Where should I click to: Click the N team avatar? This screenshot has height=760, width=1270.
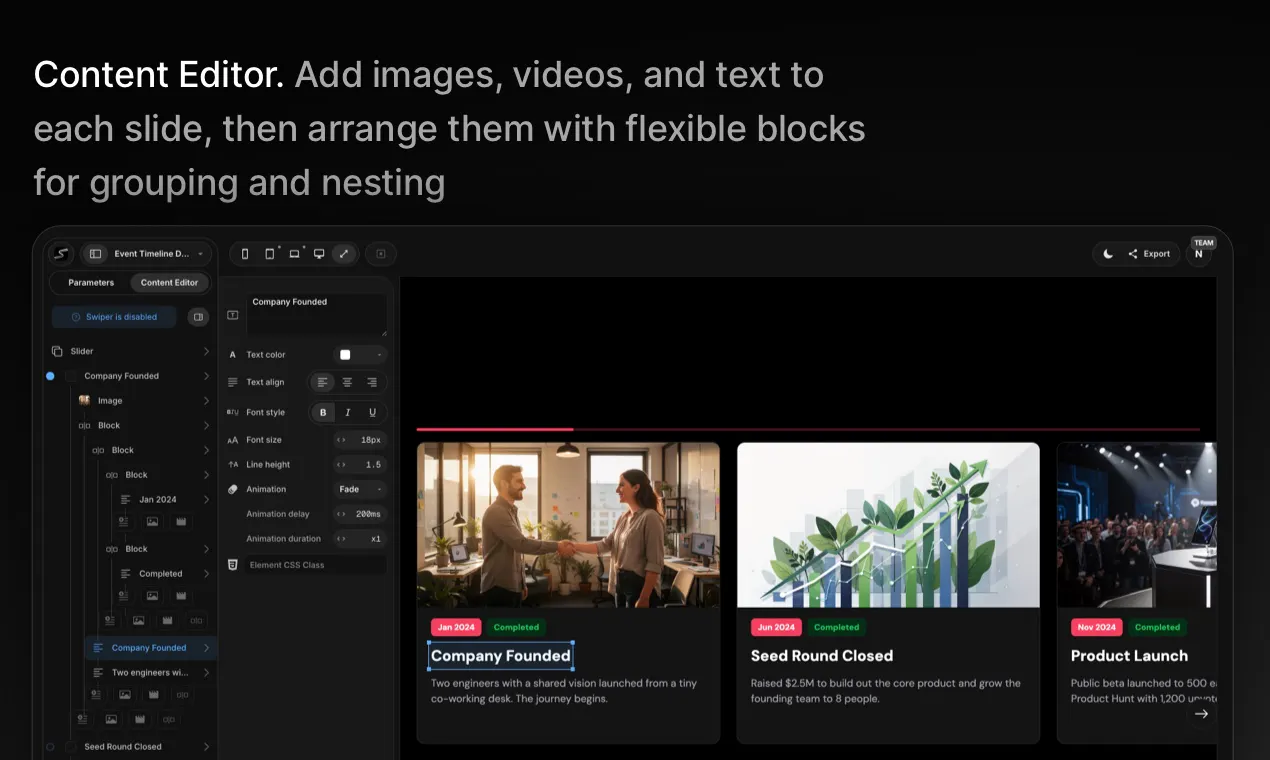[x=1199, y=254]
